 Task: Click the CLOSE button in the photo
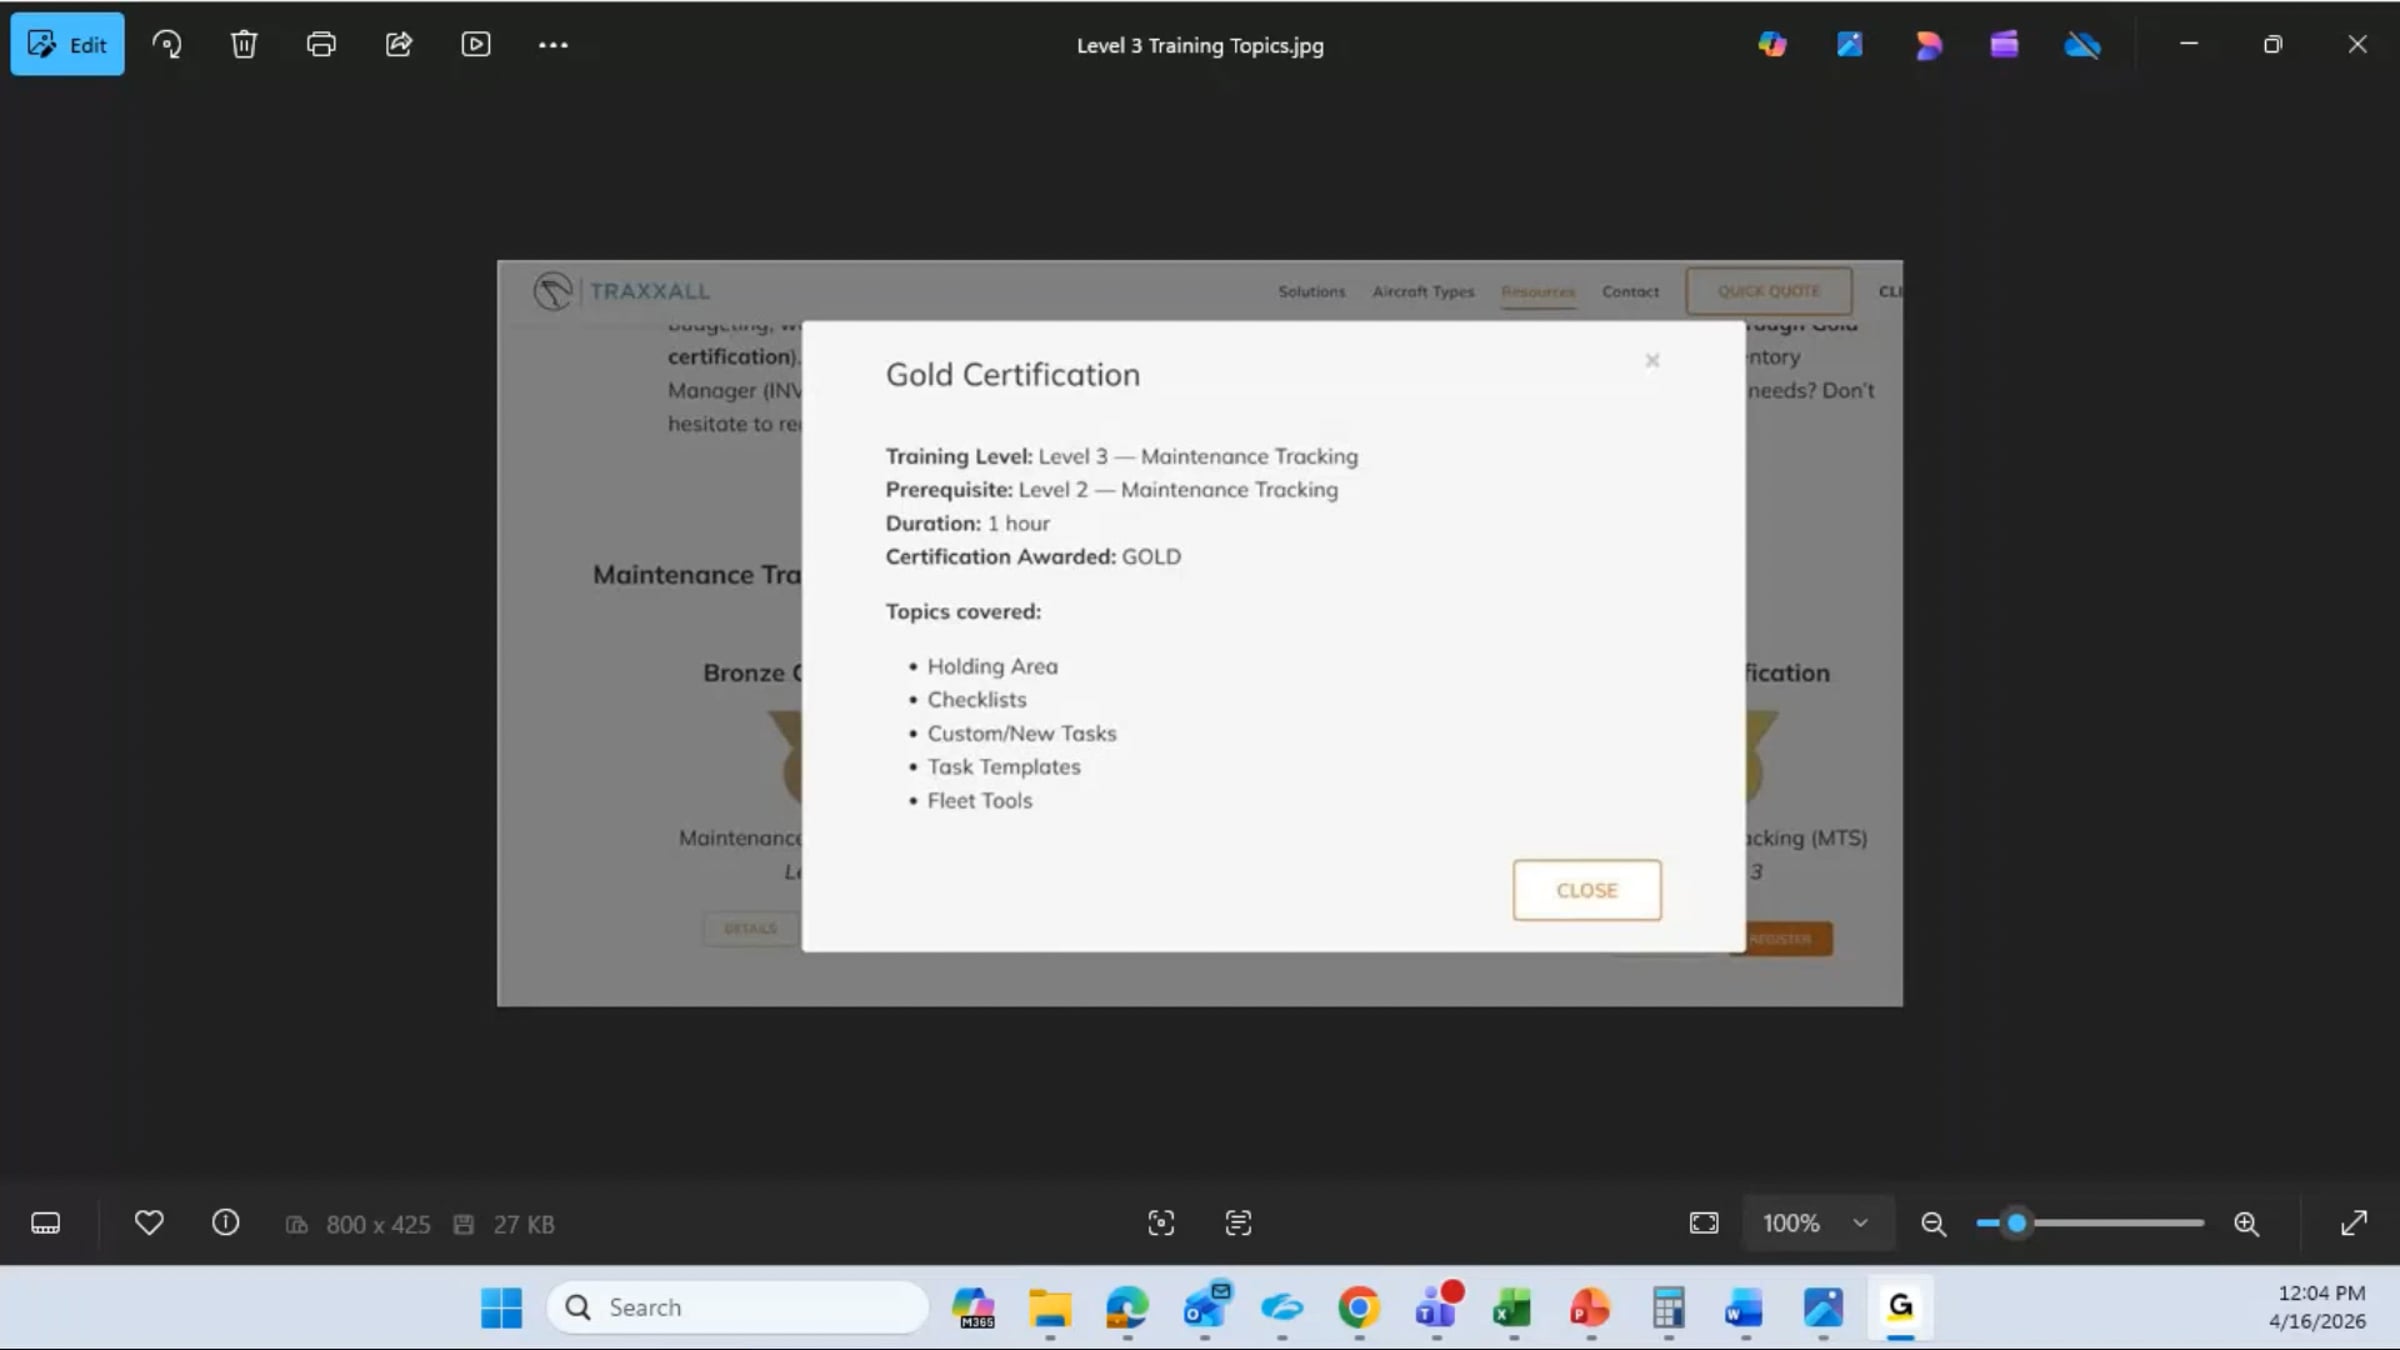[x=1587, y=890]
